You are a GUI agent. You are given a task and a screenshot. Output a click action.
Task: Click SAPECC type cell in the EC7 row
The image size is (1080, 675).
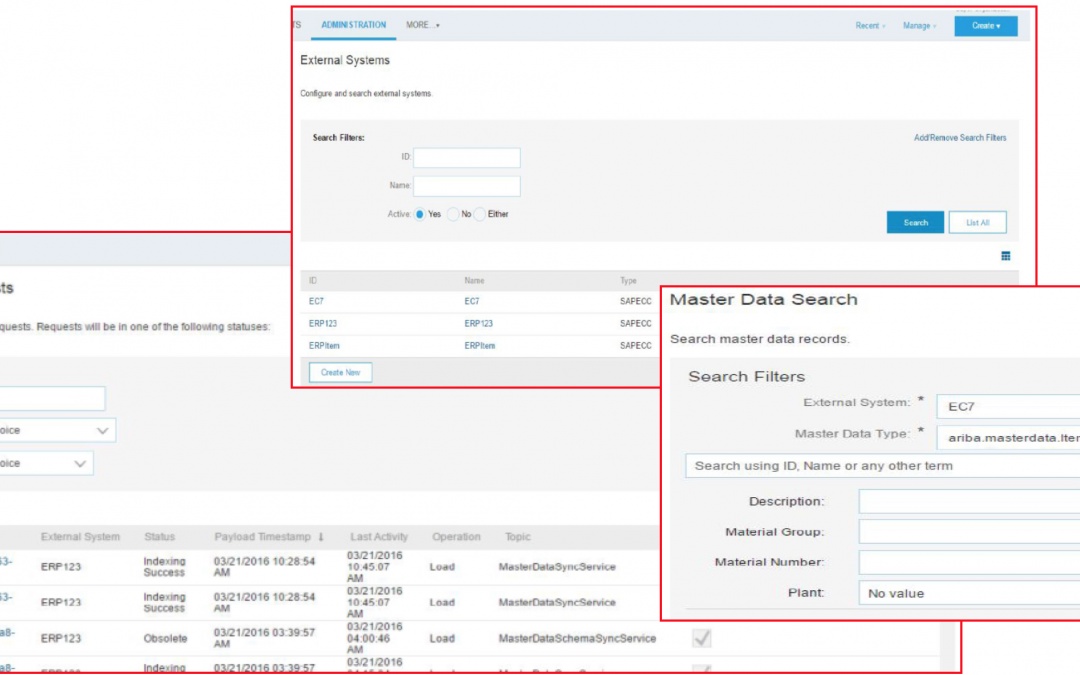click(x=635, y=301)
